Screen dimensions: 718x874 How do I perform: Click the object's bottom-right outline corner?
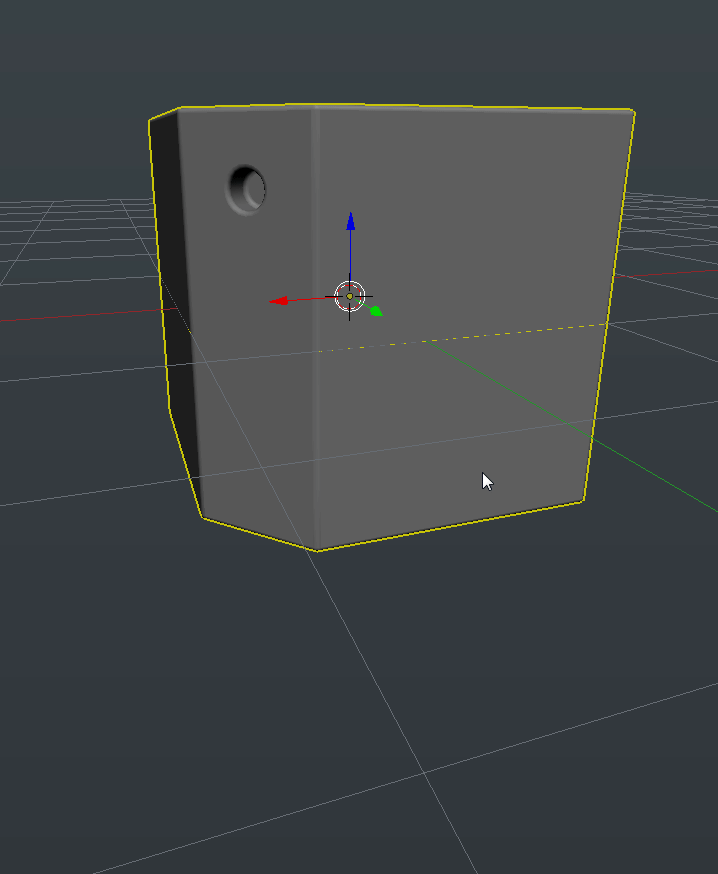[583, 501]
